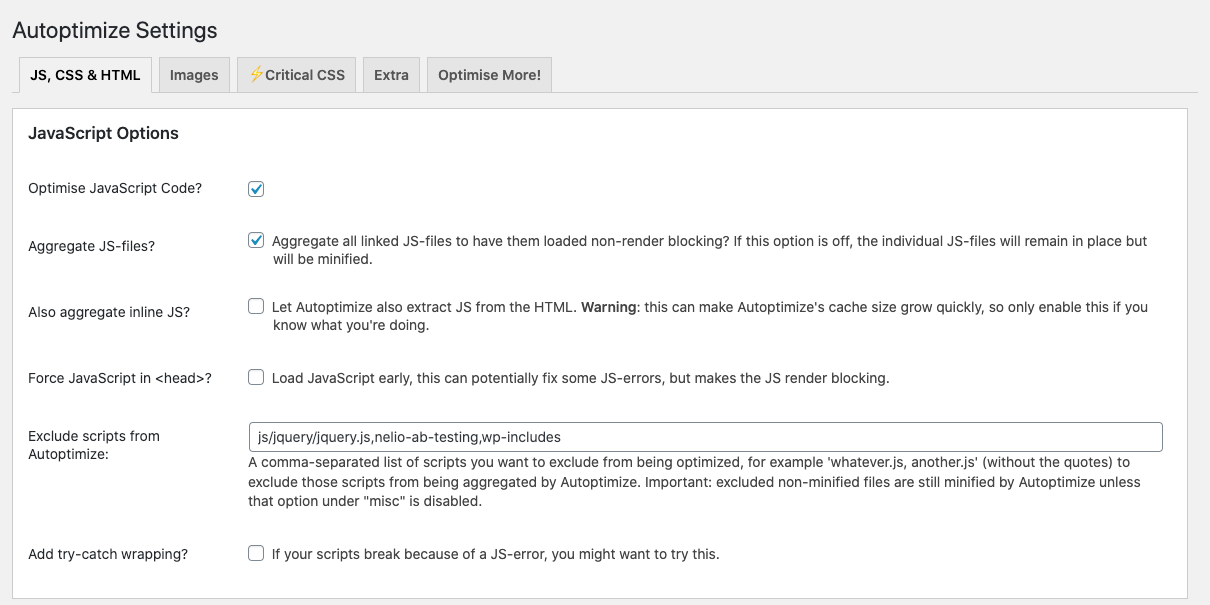1210x605 pixels.
Task: Click the 'Load JavaScript early' label text
Action: tap(580, 378)
